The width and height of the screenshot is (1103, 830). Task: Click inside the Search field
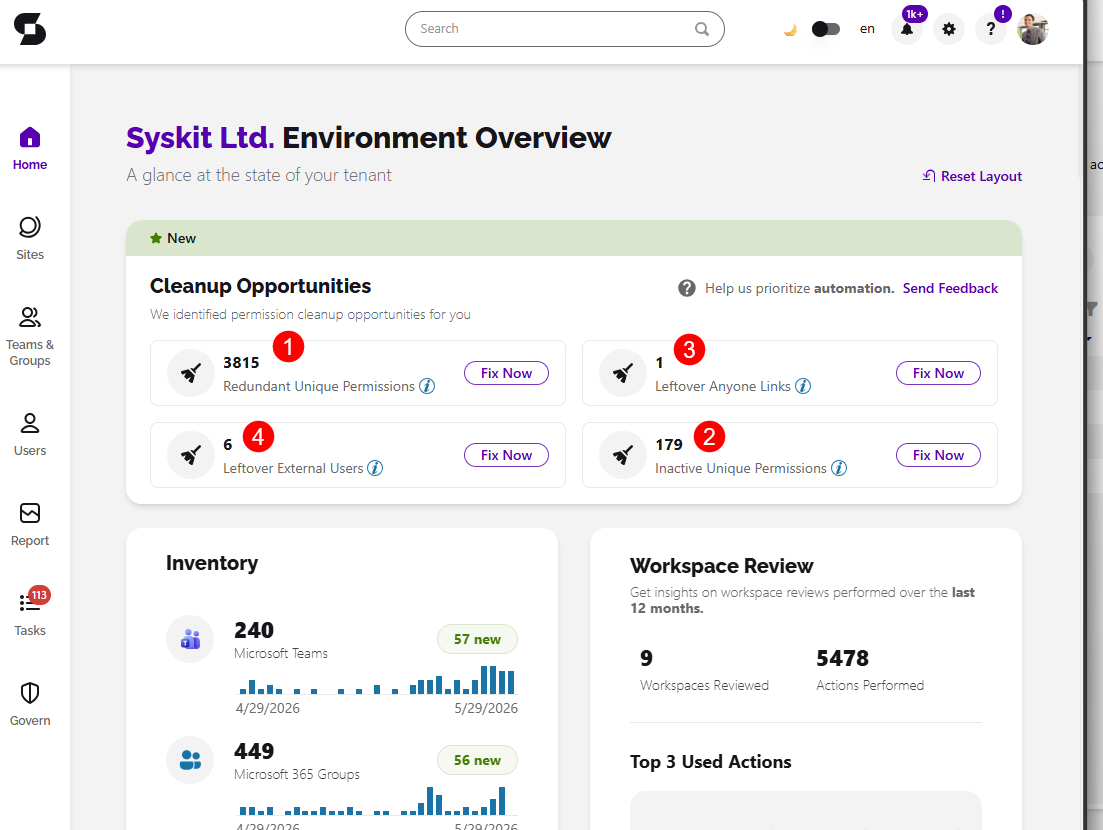[564, 29]
